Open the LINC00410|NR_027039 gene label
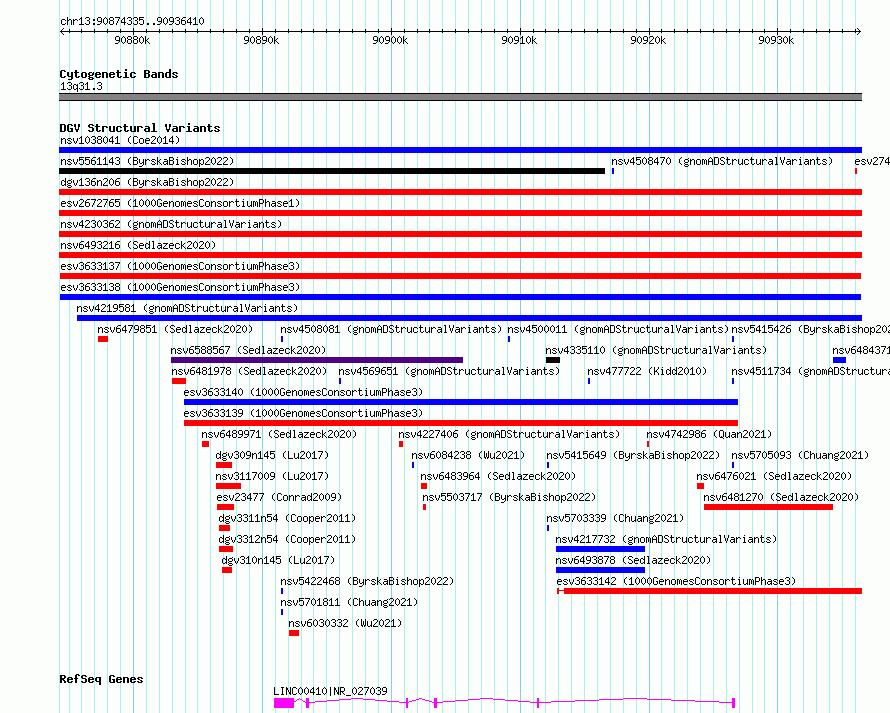 (330, 691)
